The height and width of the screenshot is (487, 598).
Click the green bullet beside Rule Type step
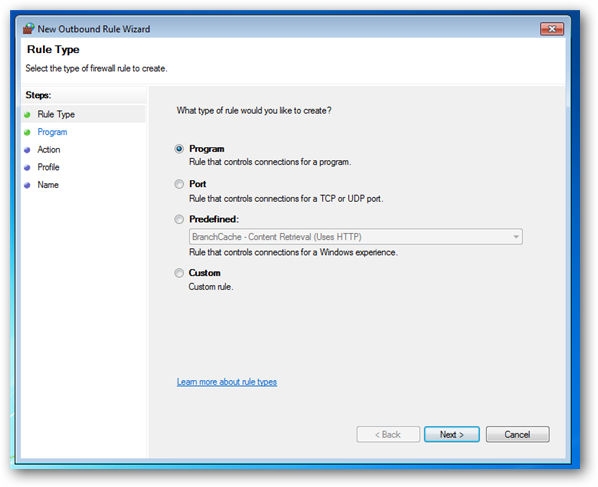click(x=27, y=115)
